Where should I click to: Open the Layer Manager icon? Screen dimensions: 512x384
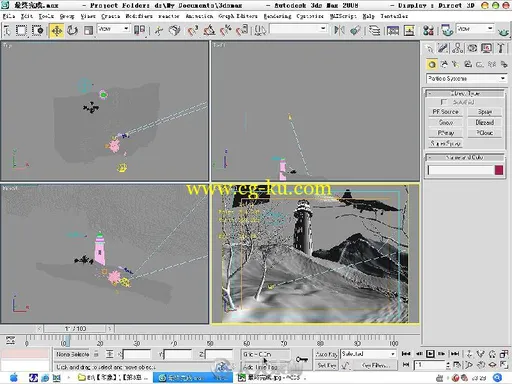(x=375, y=30)
